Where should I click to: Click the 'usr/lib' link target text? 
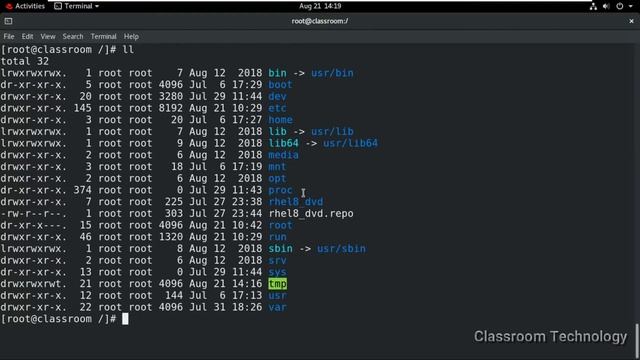point(332,131)
